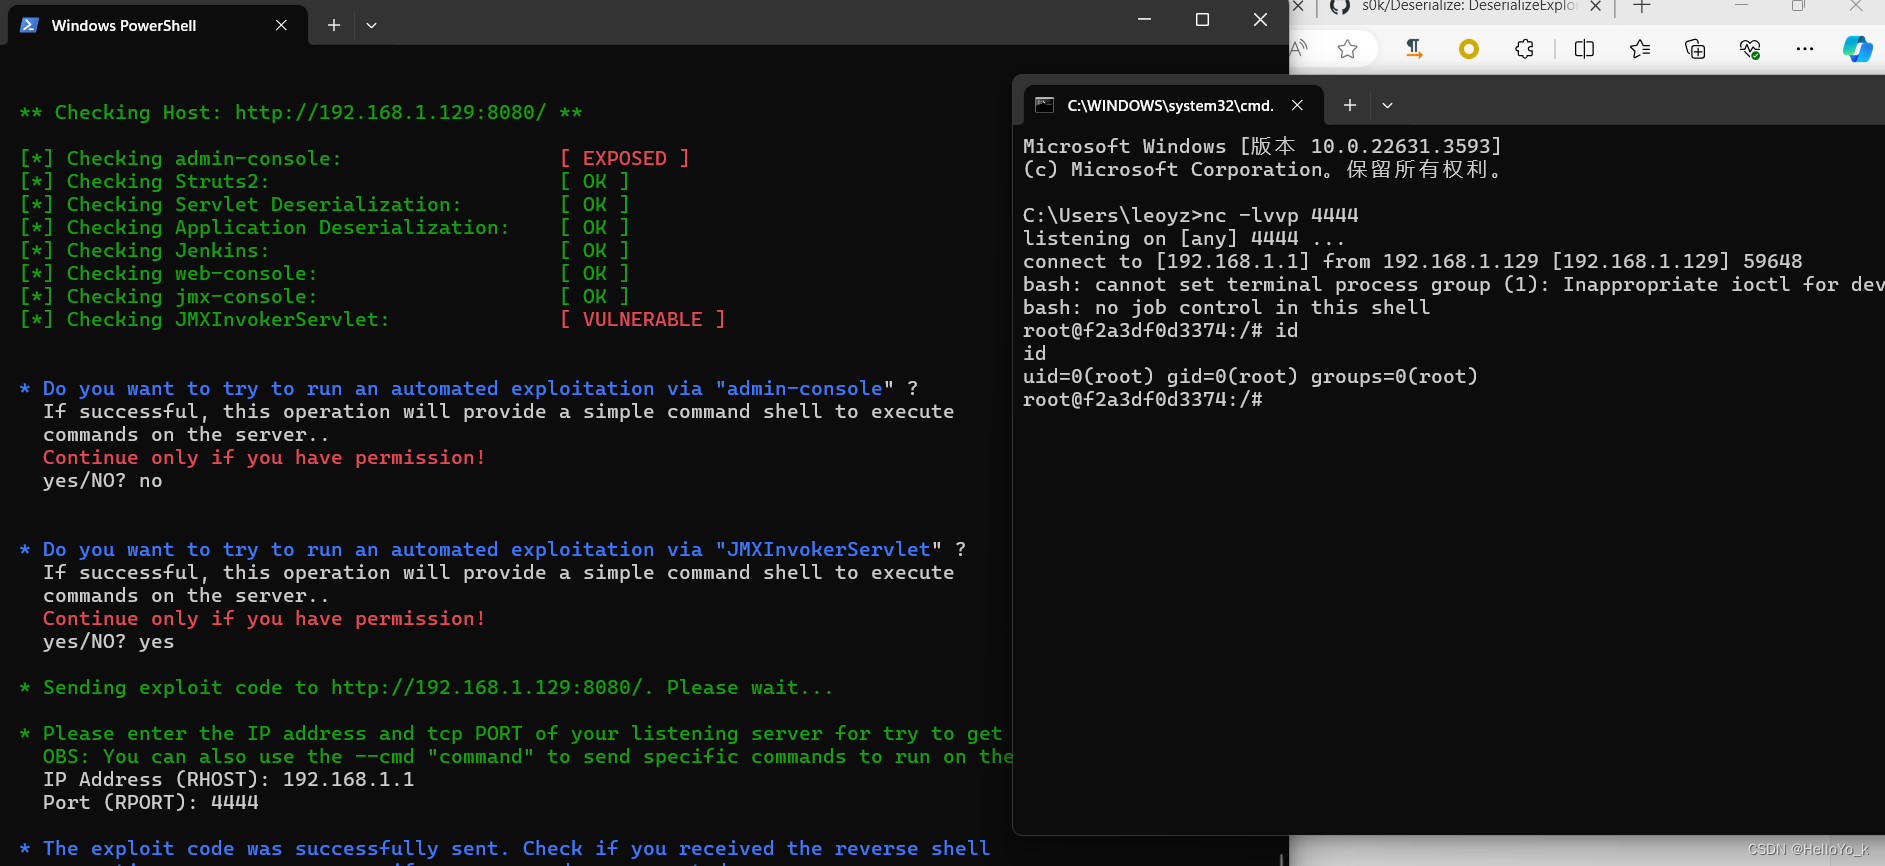Click 'Checking web-console:' line
The image size is (1885, 866).
tap(324, 273)
